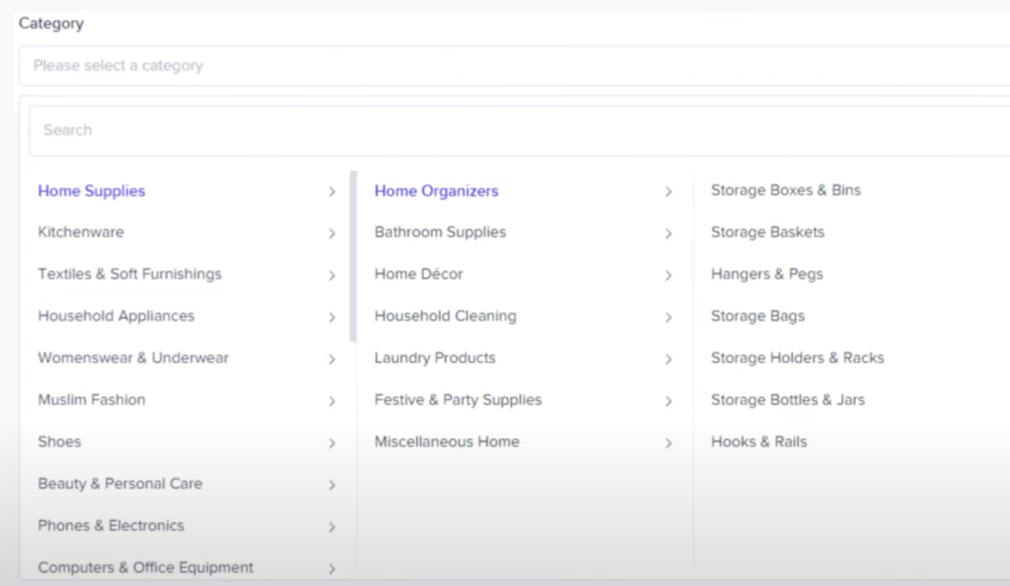The width and height of the screenshot is (1010, 586).
Task: Focus the category Search input box
Action: pyautogui.click(x=519, y=131)
